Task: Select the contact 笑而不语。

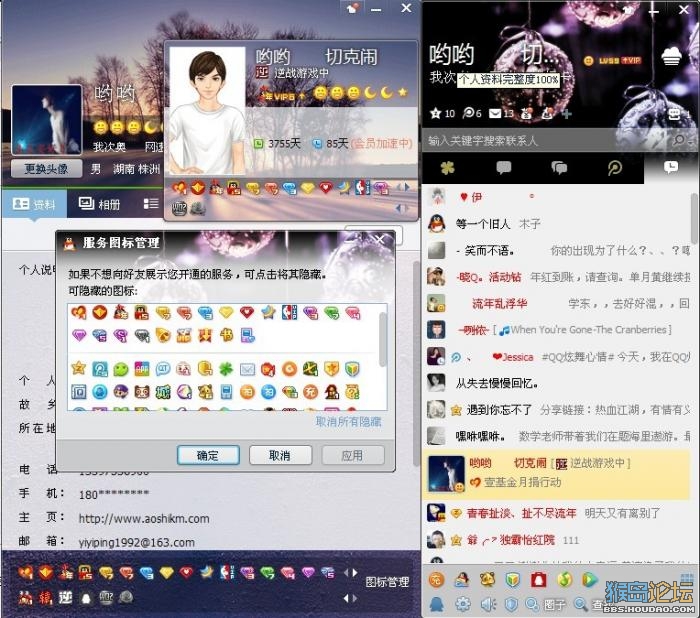Action: click(x=557, y=251)
